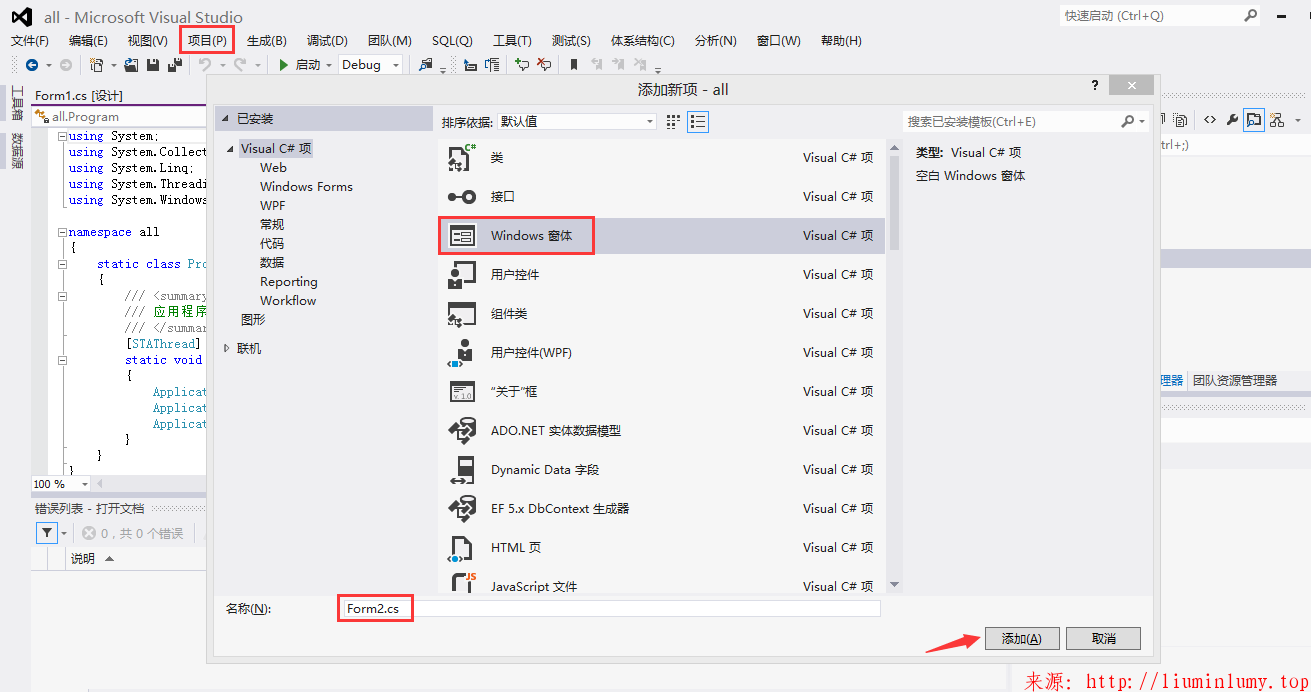The height and width of the screenshot is (692, 1311).
Task: Click the navigate backward arrow icon
Action: click(x=32, y=65)
